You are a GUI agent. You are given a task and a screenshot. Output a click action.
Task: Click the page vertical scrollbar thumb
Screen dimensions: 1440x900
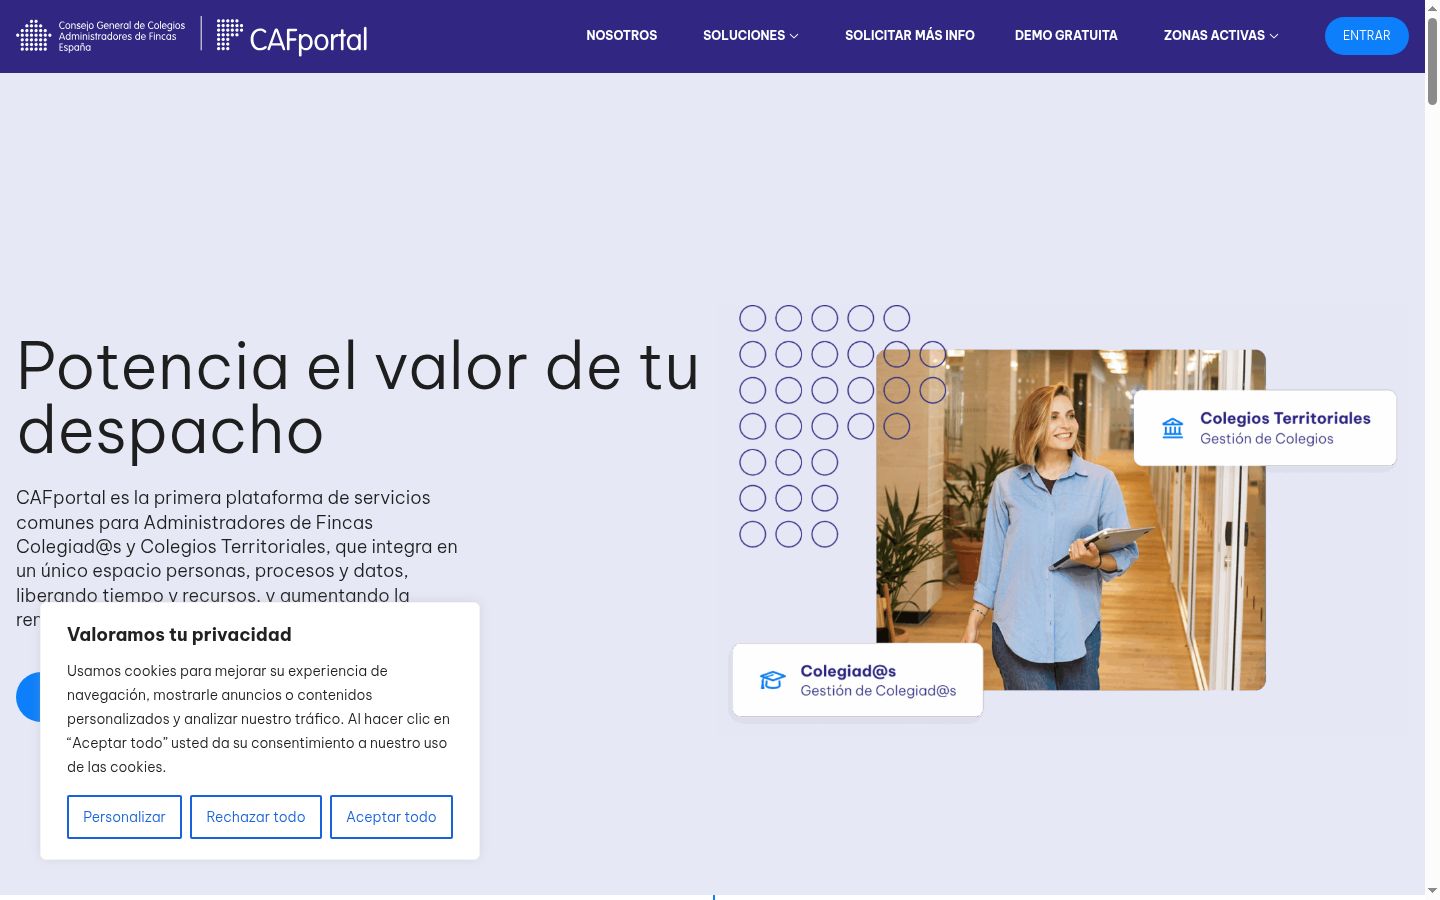1432,60
